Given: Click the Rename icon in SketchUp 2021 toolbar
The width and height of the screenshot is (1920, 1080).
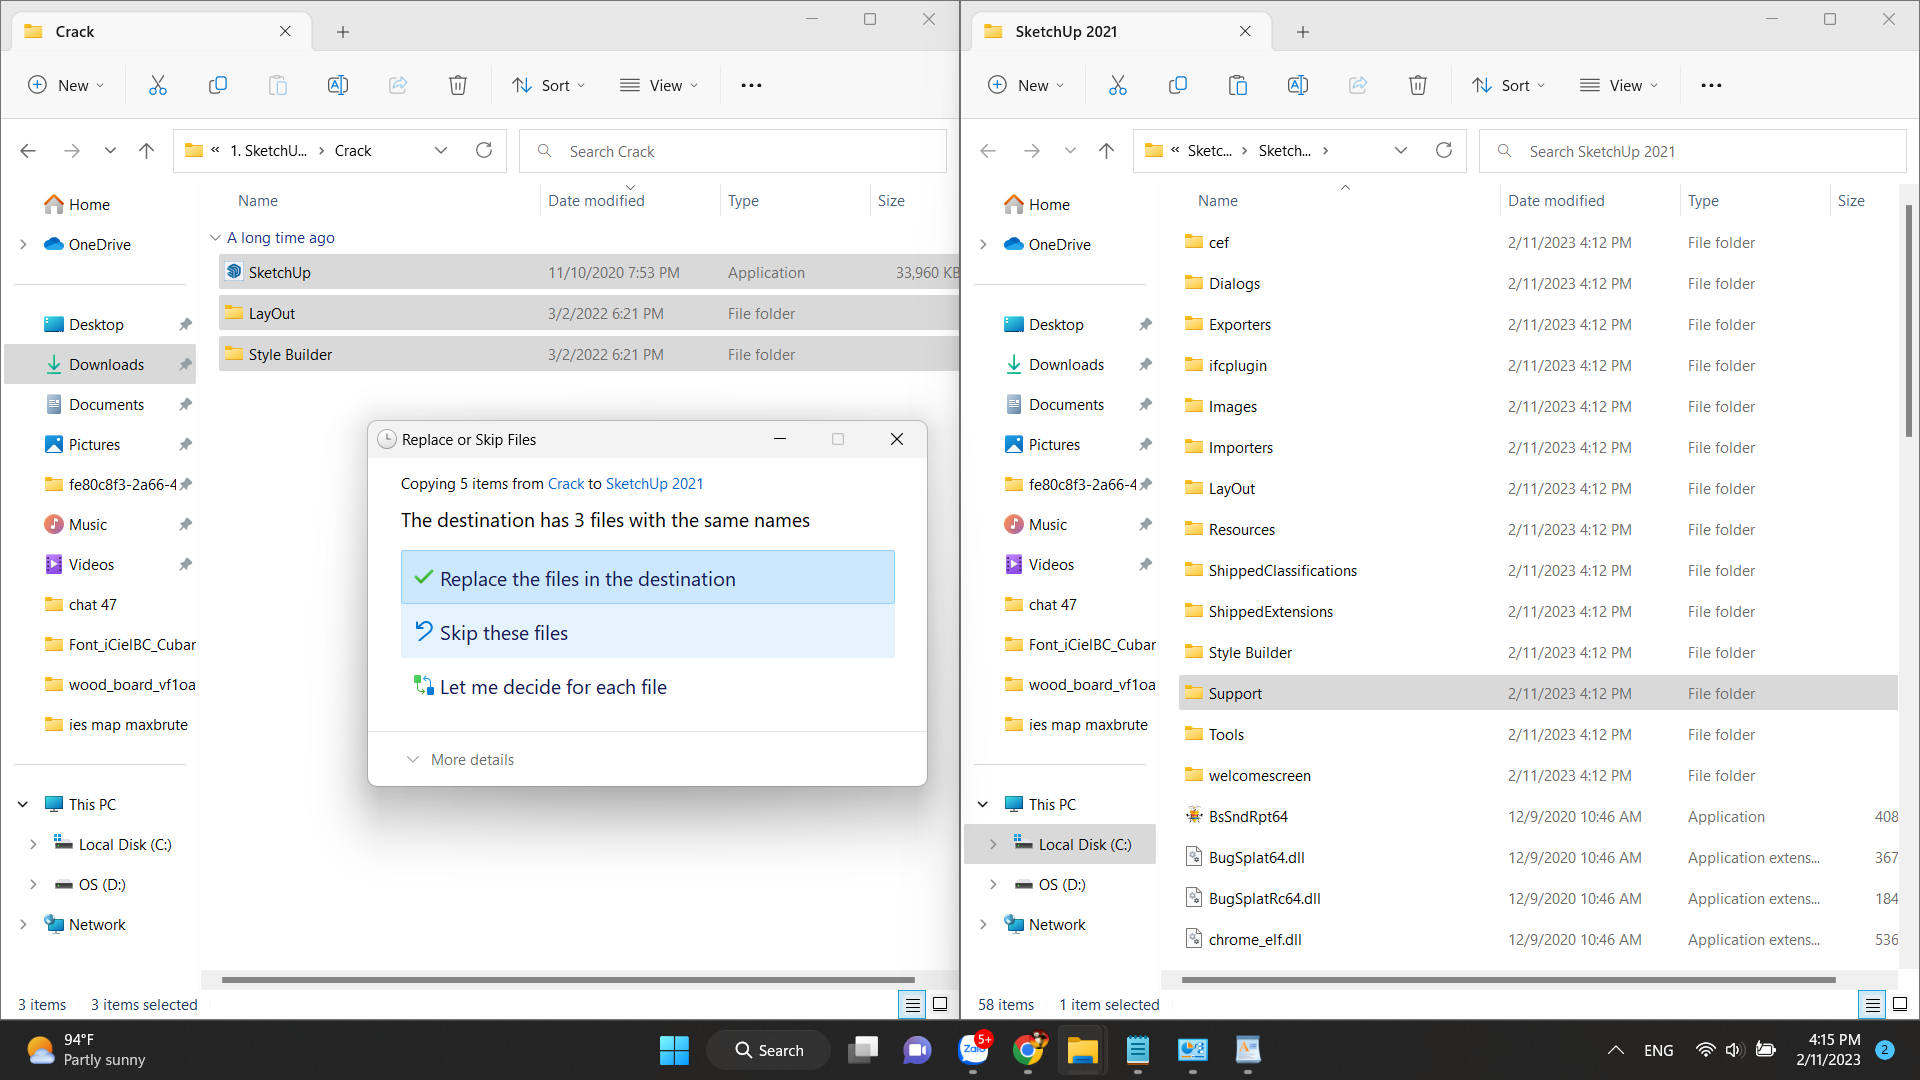Looking at the screenshot, I should pos(1297,85).
